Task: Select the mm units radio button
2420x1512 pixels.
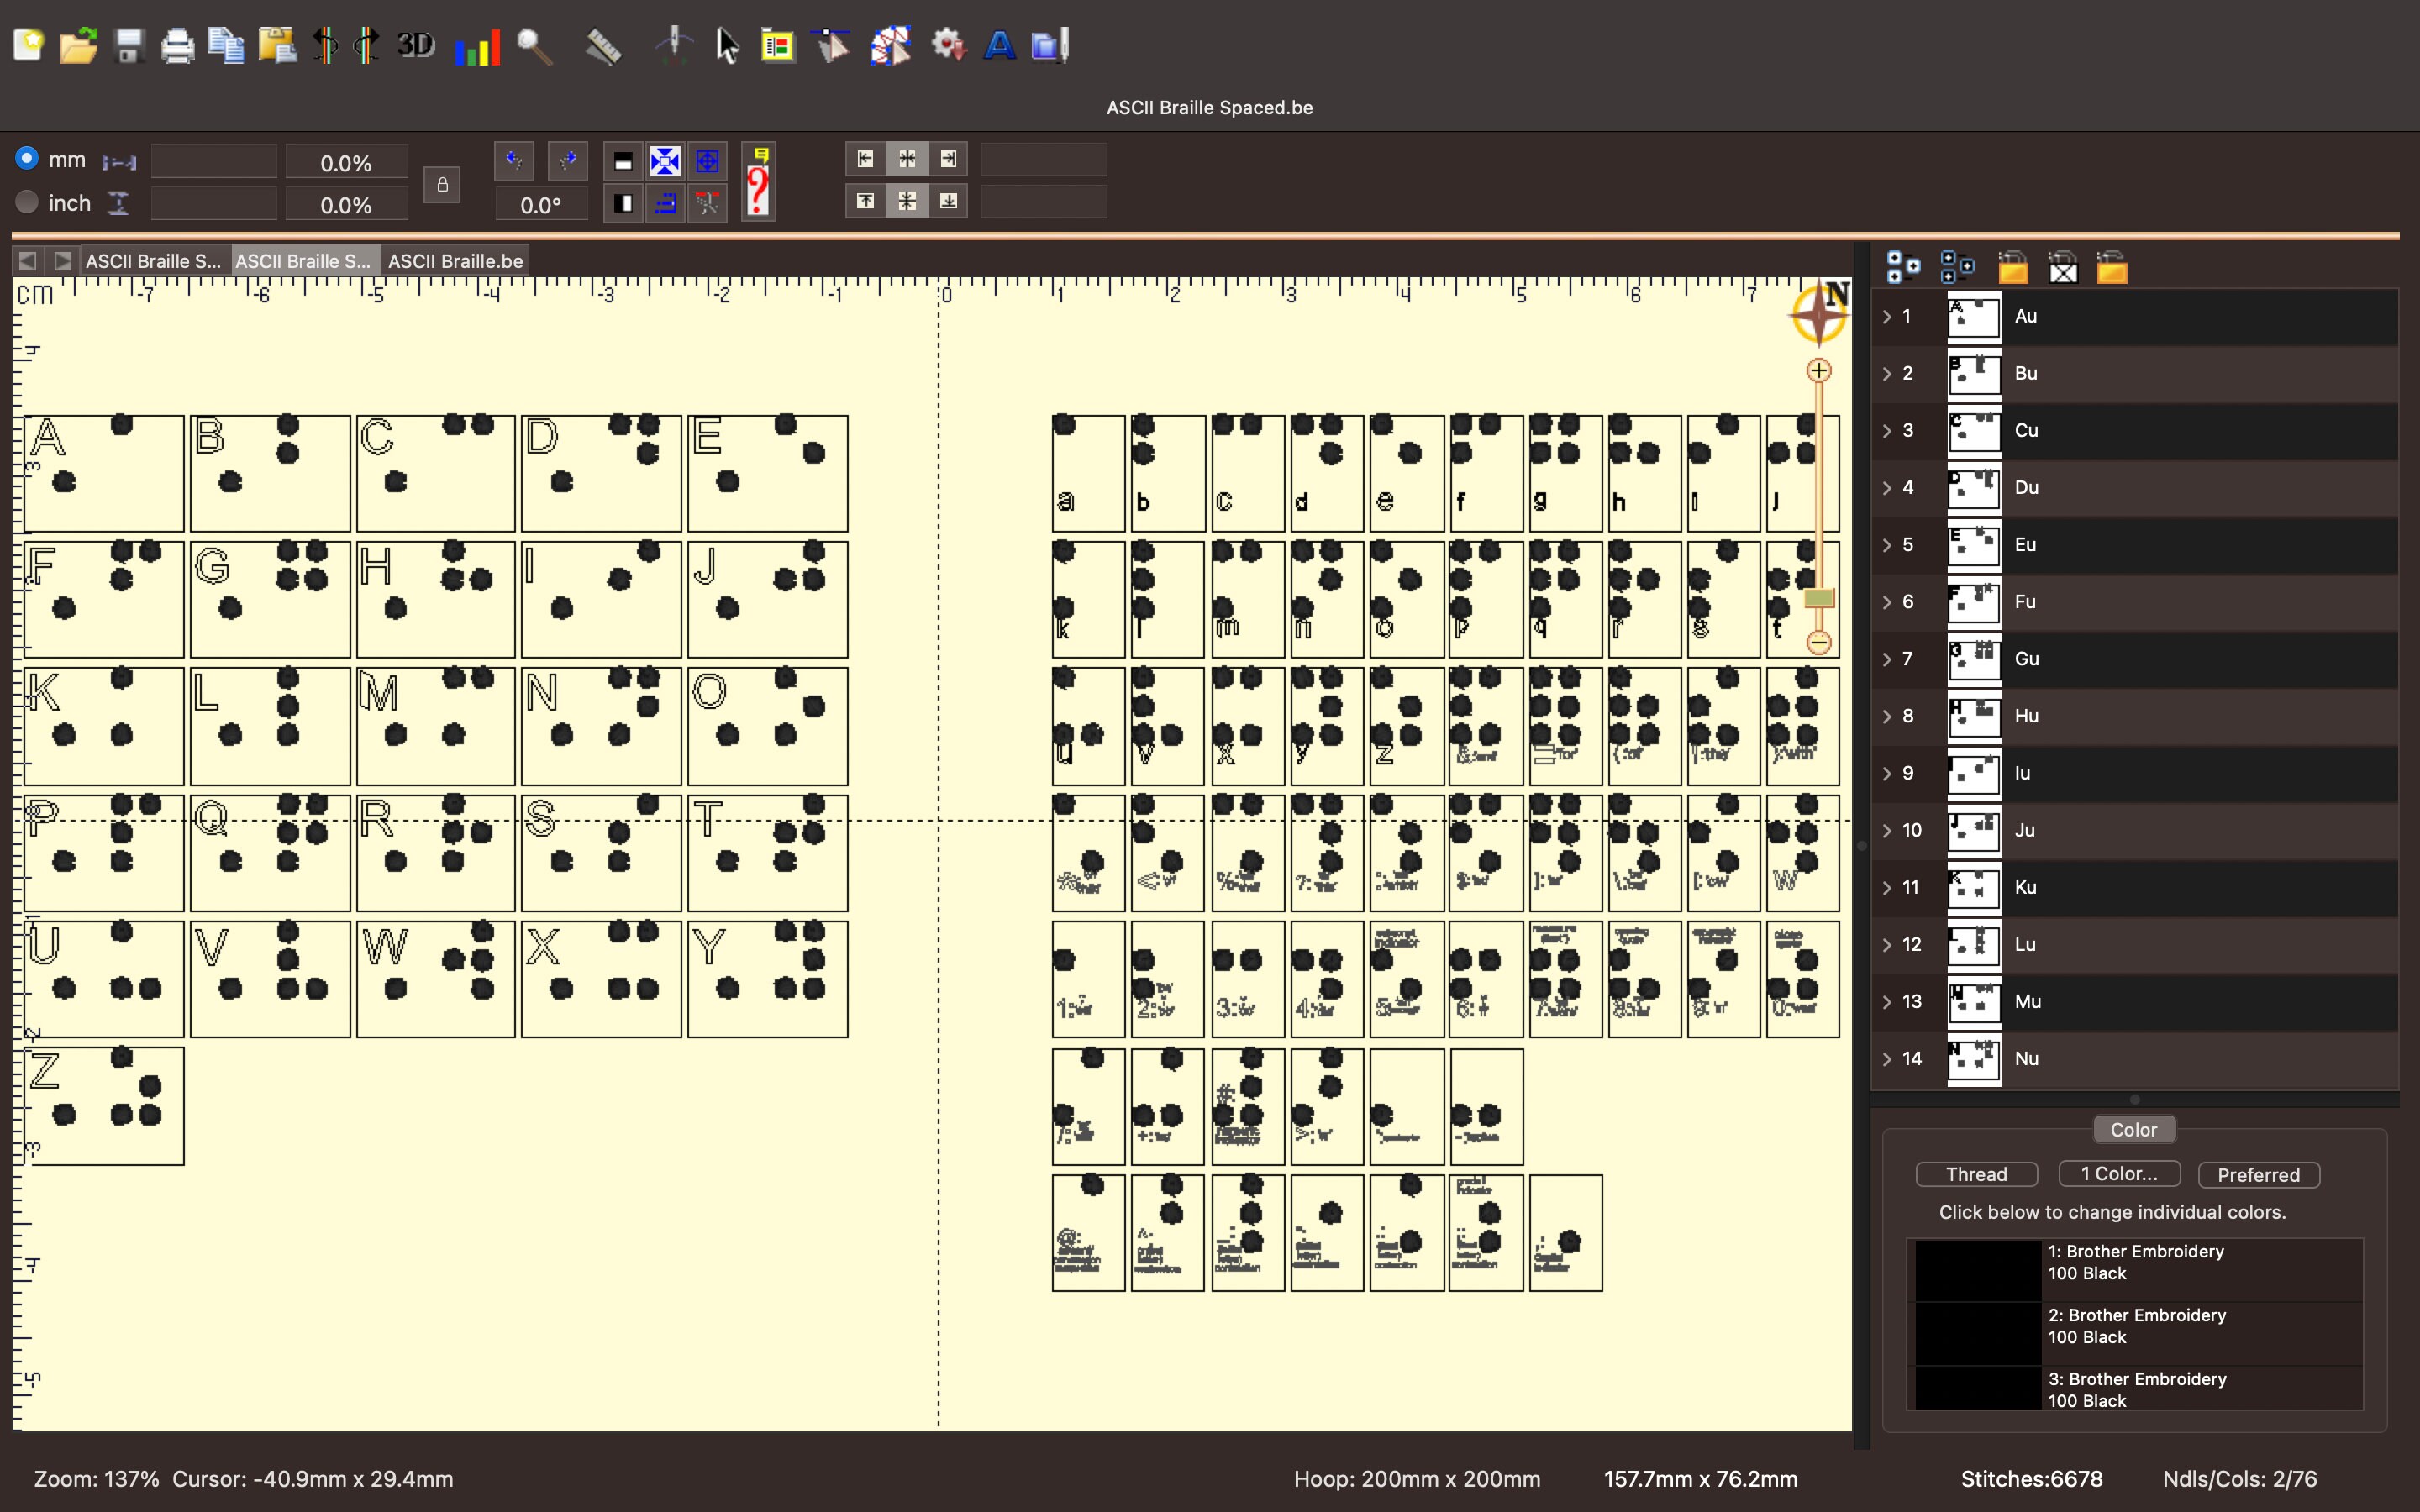Action: (26, 158)
